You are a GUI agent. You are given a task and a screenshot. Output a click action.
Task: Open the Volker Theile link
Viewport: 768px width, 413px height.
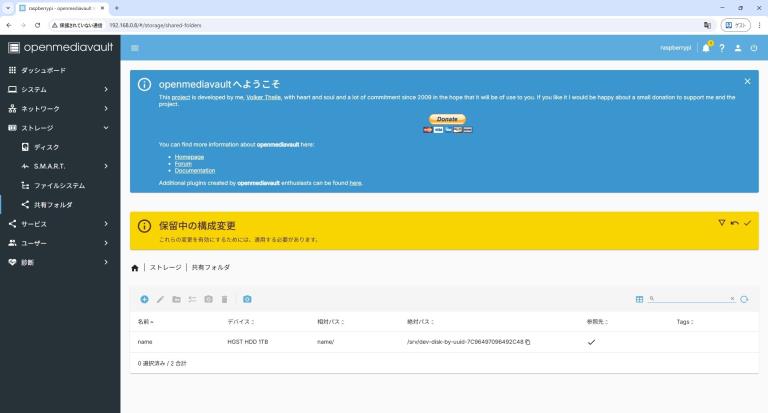[264, 97]
